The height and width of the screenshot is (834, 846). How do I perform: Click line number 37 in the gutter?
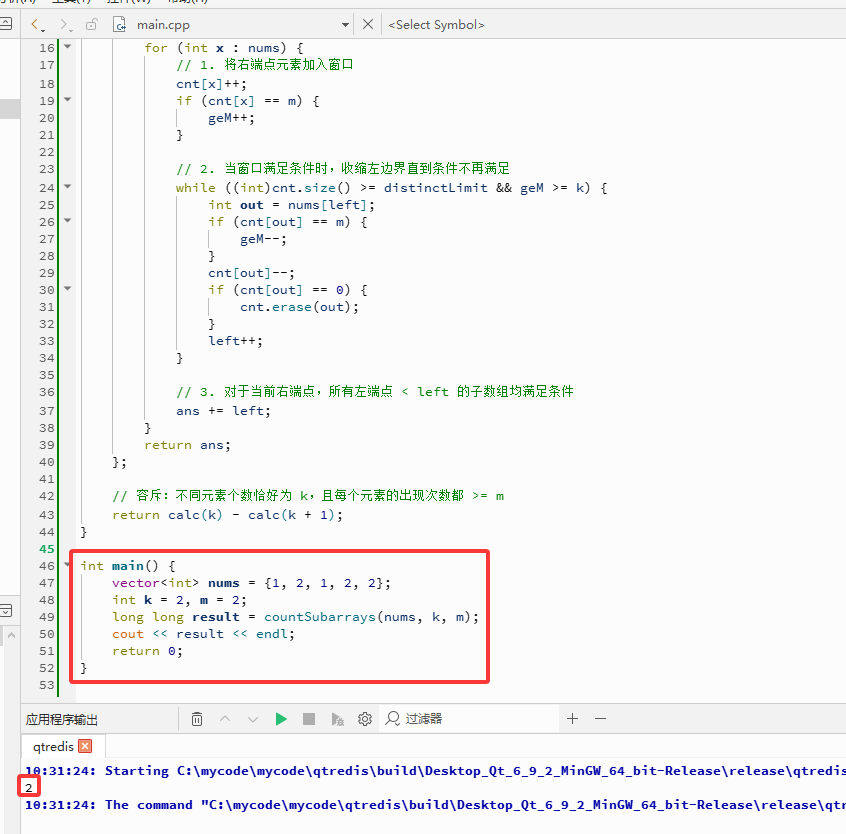point(47,411)
